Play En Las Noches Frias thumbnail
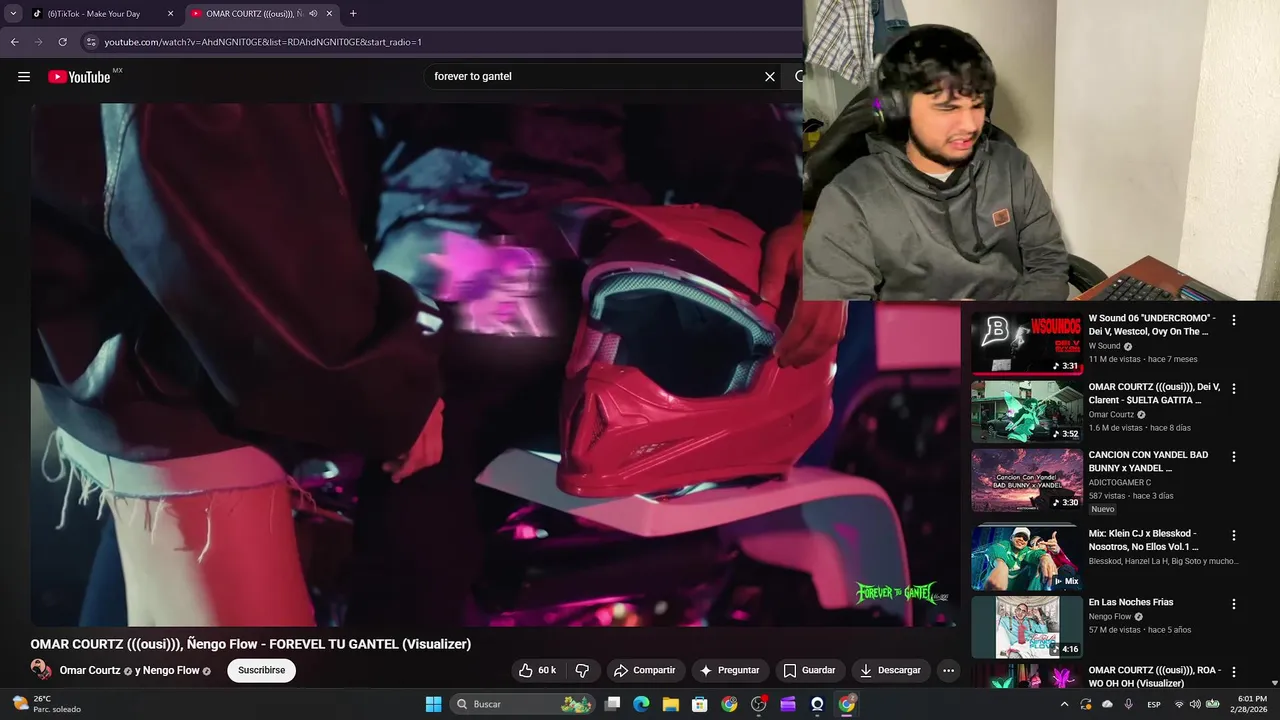1280x720 pixels. pos(1026,627)
